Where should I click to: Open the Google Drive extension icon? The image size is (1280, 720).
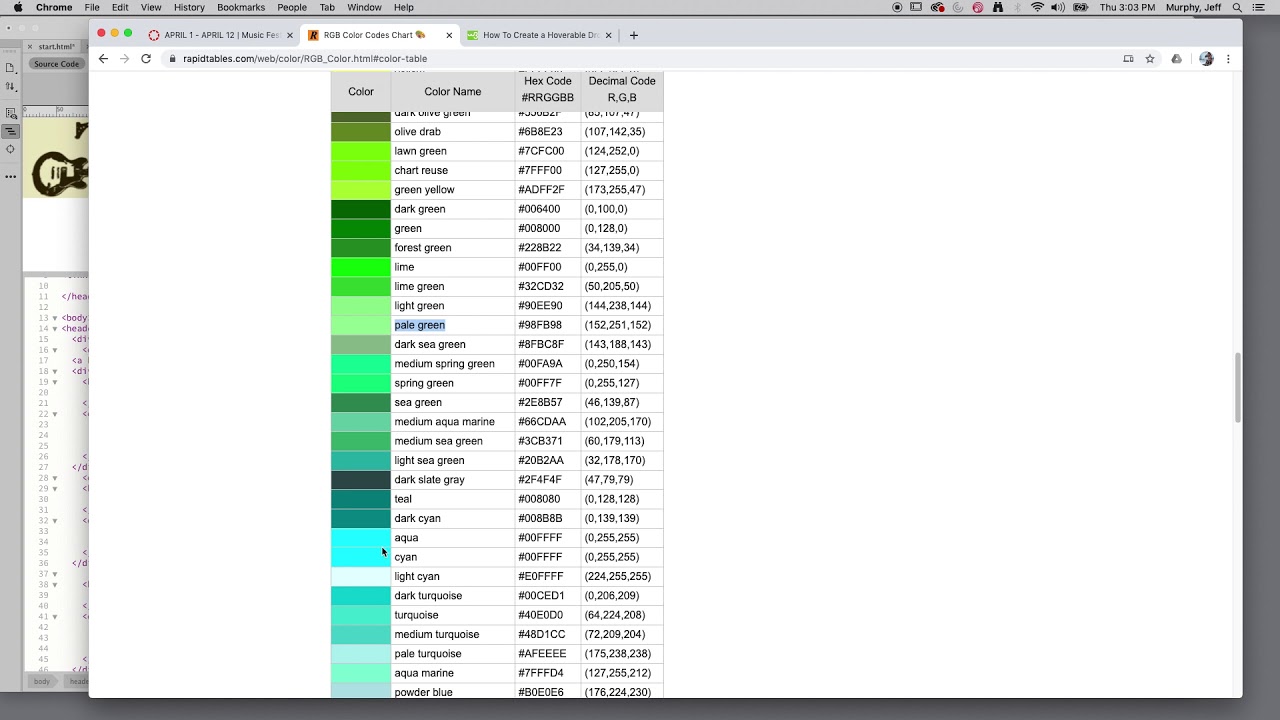tap(1176, 59)
